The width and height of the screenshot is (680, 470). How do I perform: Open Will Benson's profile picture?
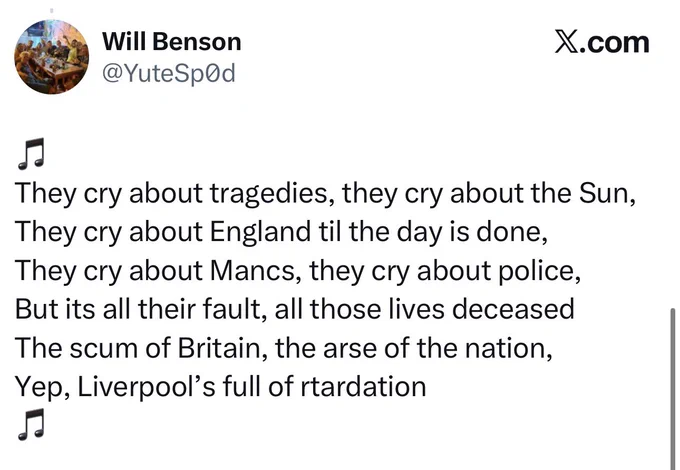pyautogui.click(x=52, y=57)
